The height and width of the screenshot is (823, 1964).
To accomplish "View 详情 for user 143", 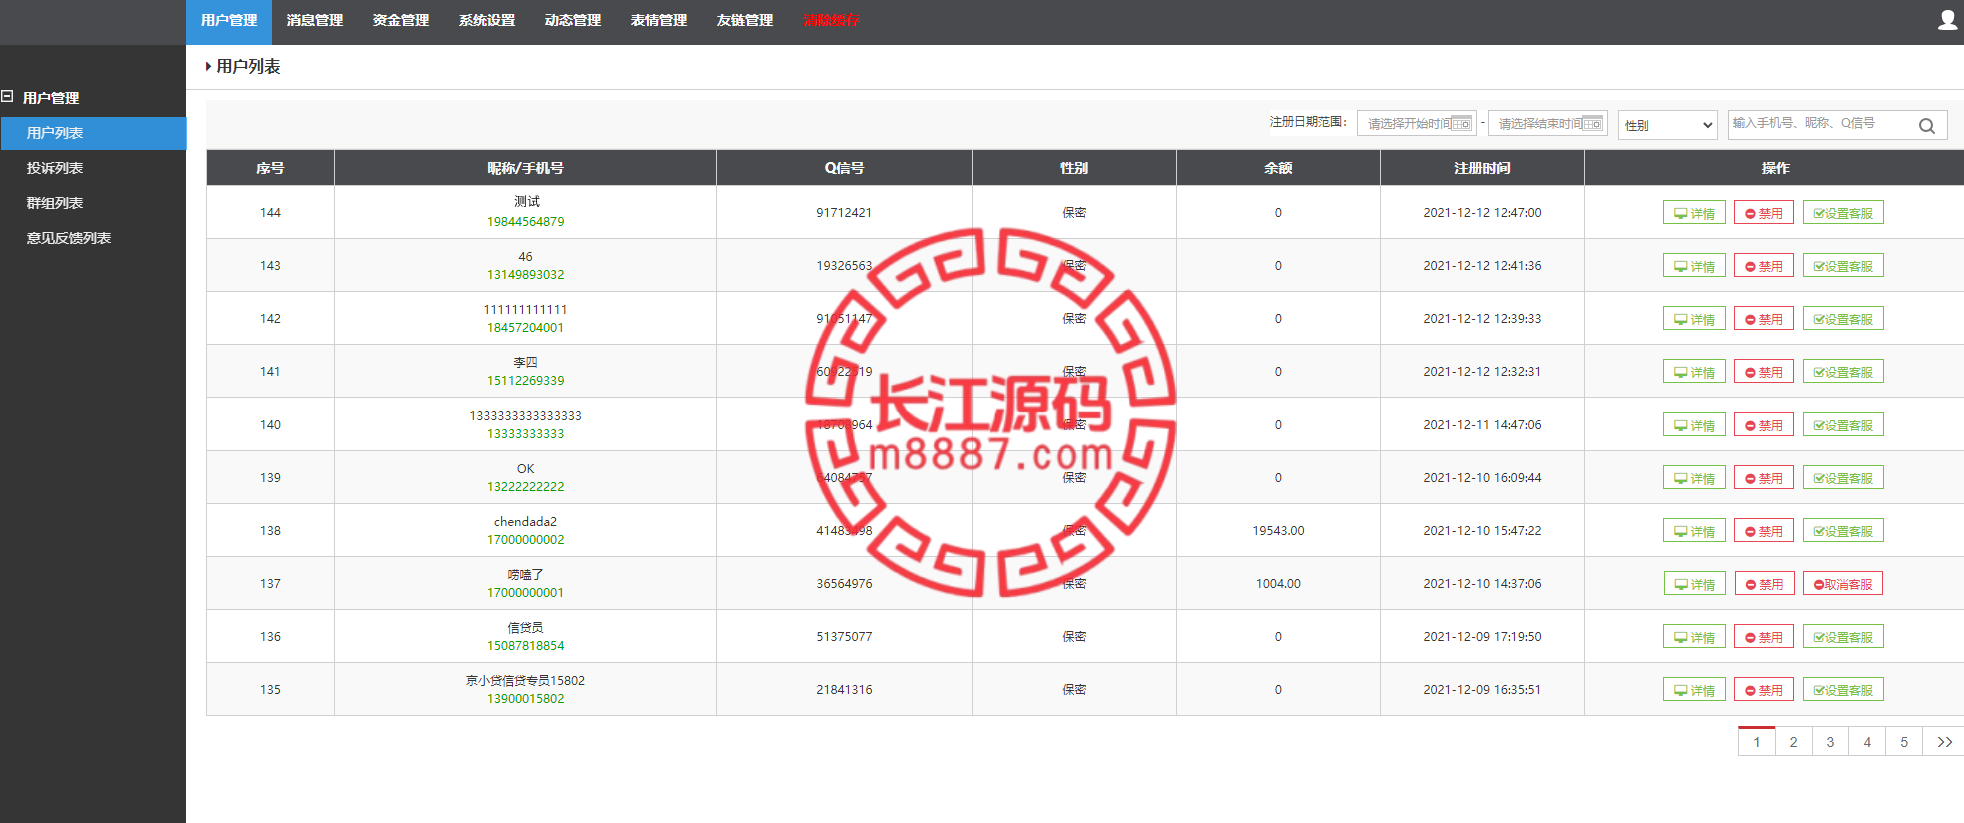I will pos(1694,266).
